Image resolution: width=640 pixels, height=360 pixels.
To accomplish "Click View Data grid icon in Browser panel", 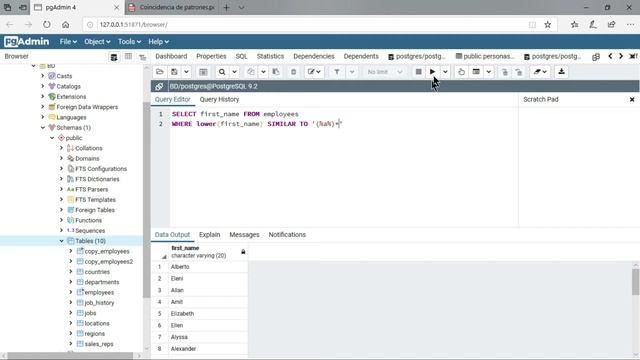I will [128, 57].
